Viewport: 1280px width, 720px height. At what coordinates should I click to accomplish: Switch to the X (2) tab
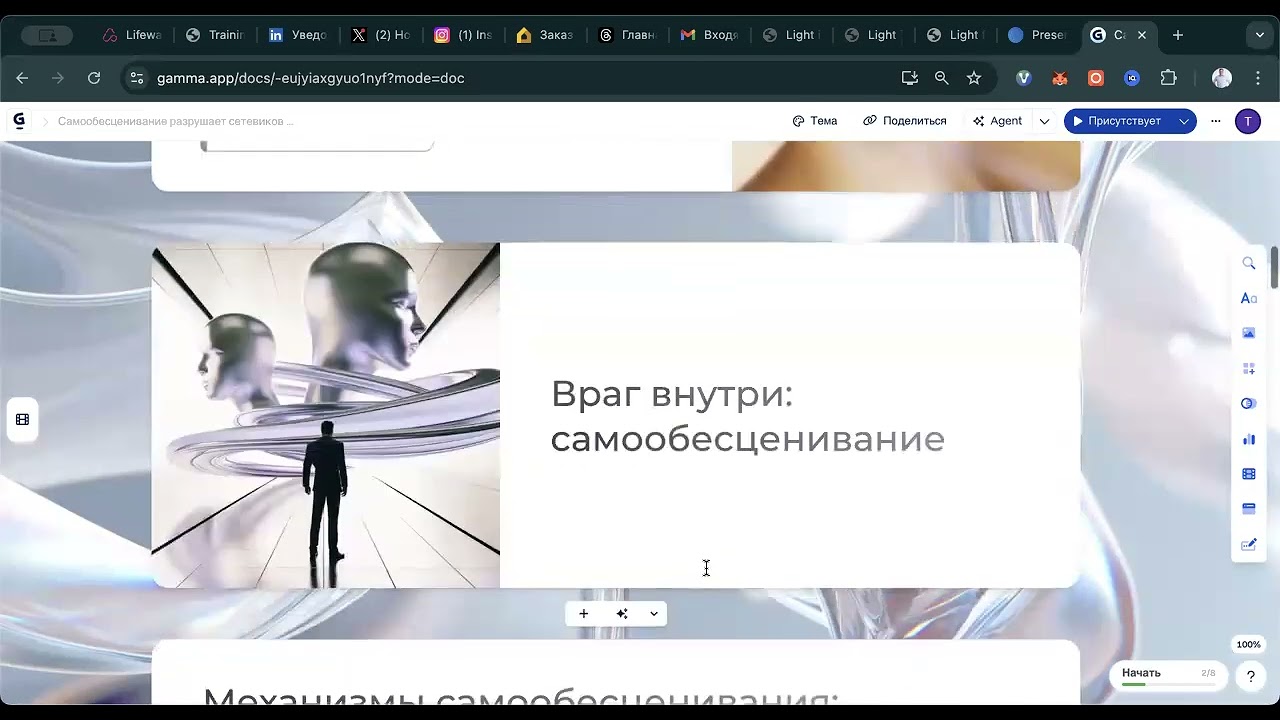[380, 35]
